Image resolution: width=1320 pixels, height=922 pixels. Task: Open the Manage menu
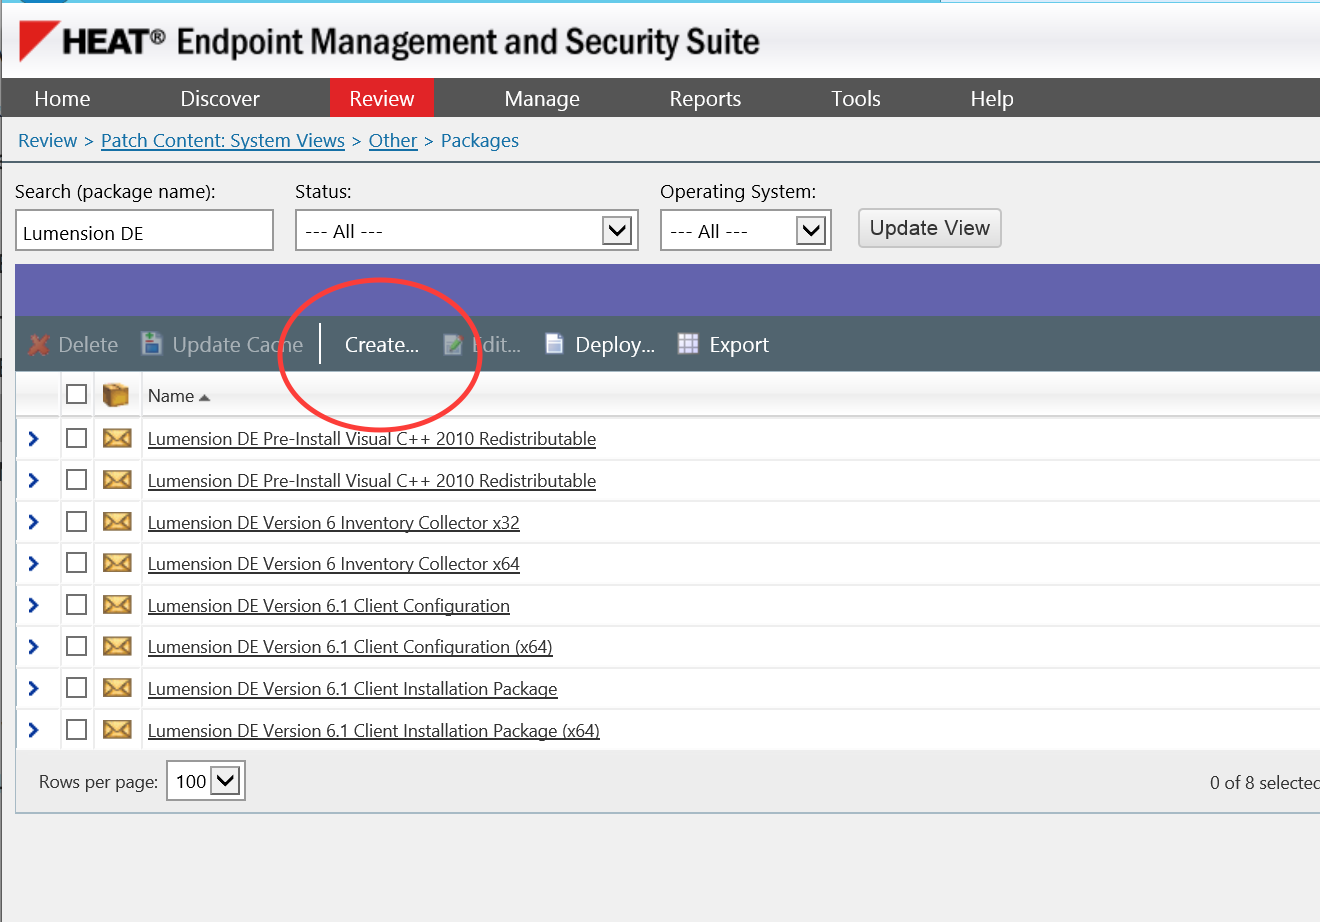tap(541, 98)
